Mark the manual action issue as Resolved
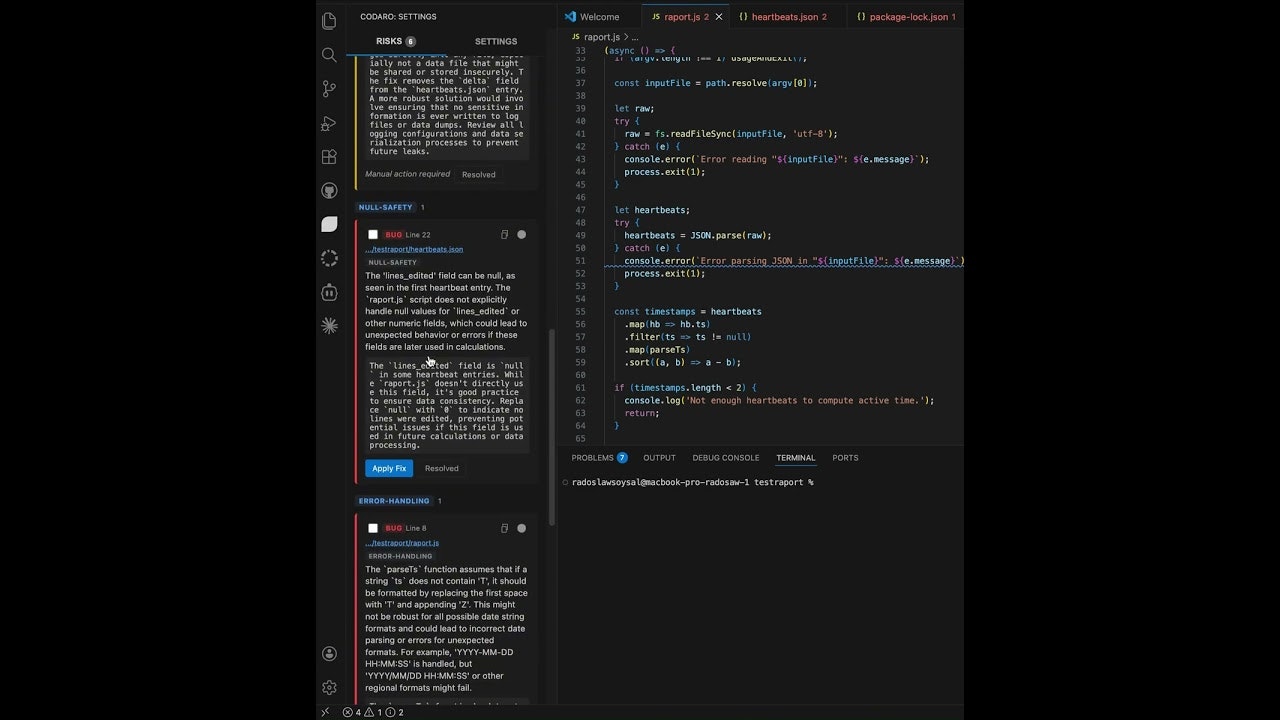The width and height of the screenshot is (1280, 720). tap(478, 174)
